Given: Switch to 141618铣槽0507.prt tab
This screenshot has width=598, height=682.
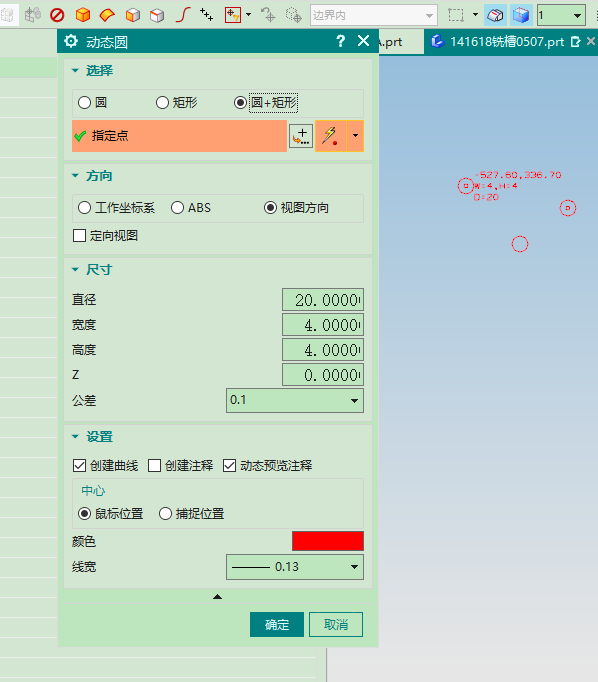Looking at the screenshot, I should 507,42.
